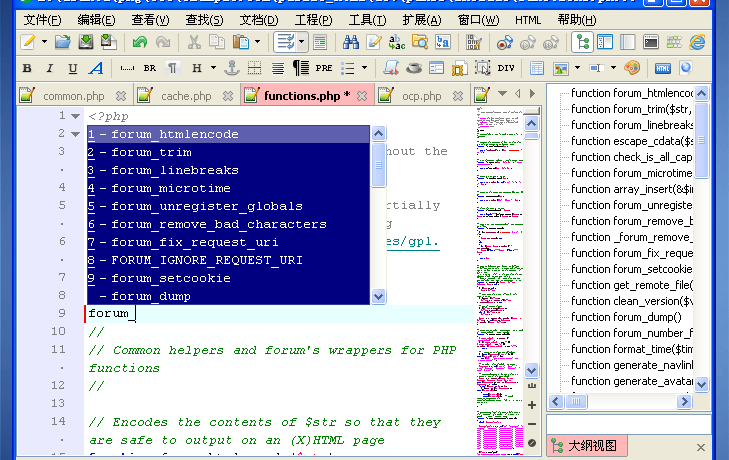Click the Replace 'ab ac' icon

pos(397,42)
